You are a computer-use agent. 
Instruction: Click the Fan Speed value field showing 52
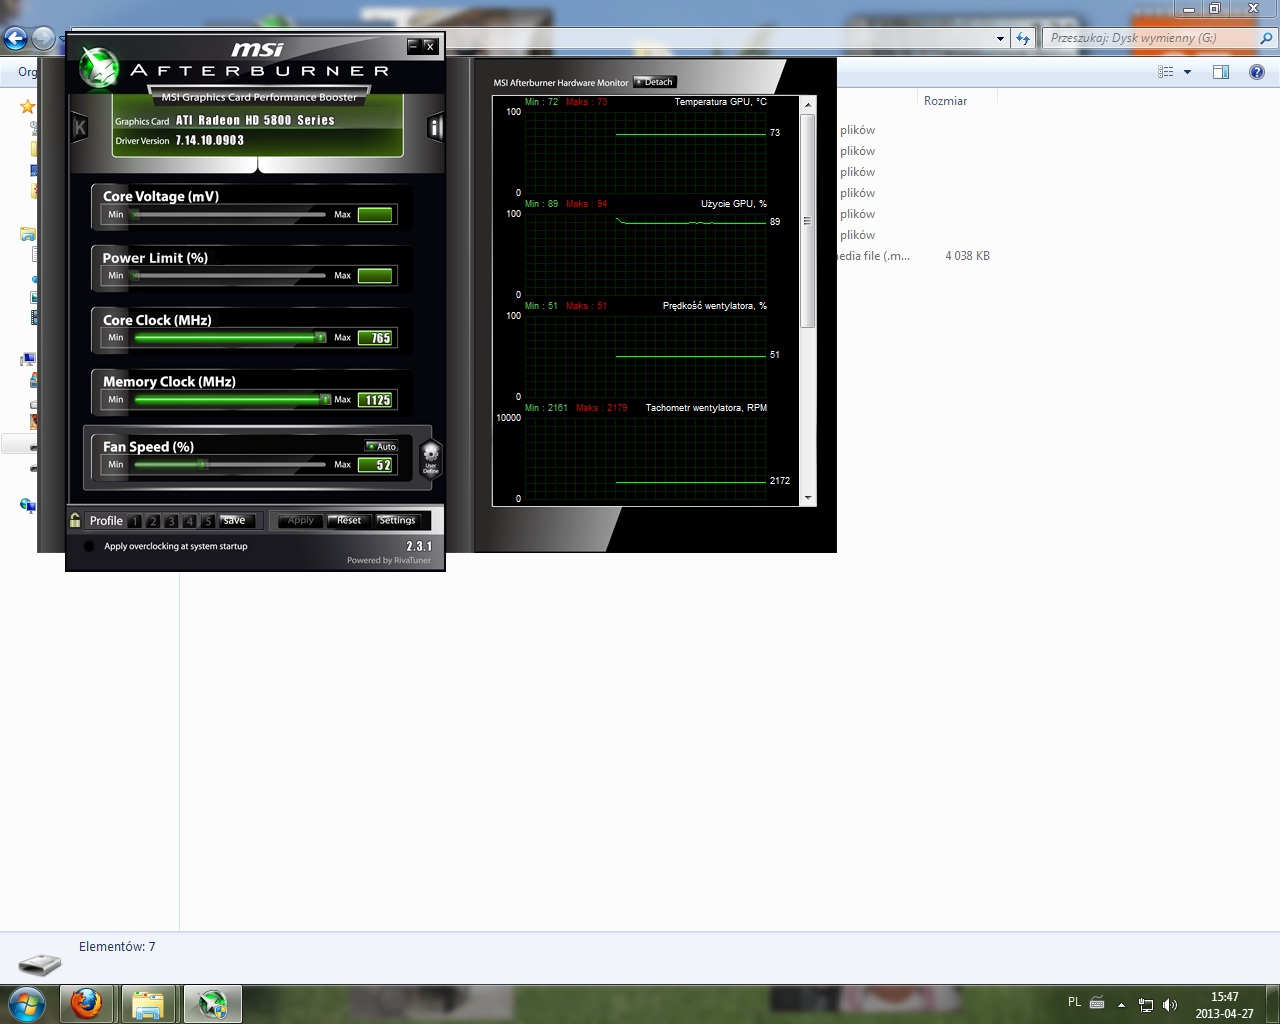click(x=375, y=465)
